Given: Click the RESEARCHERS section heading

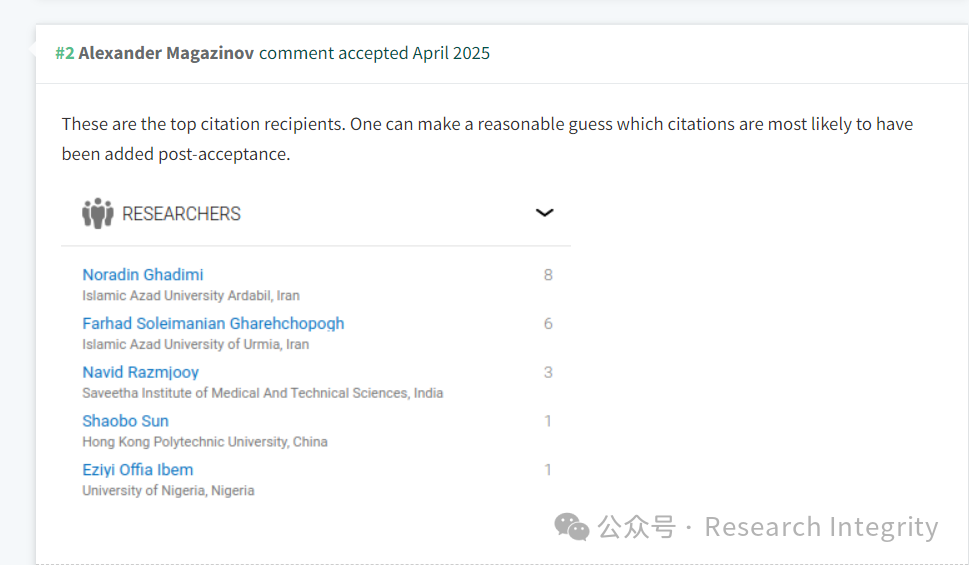Looking at the screenshot, I should [x=181, y=214].
